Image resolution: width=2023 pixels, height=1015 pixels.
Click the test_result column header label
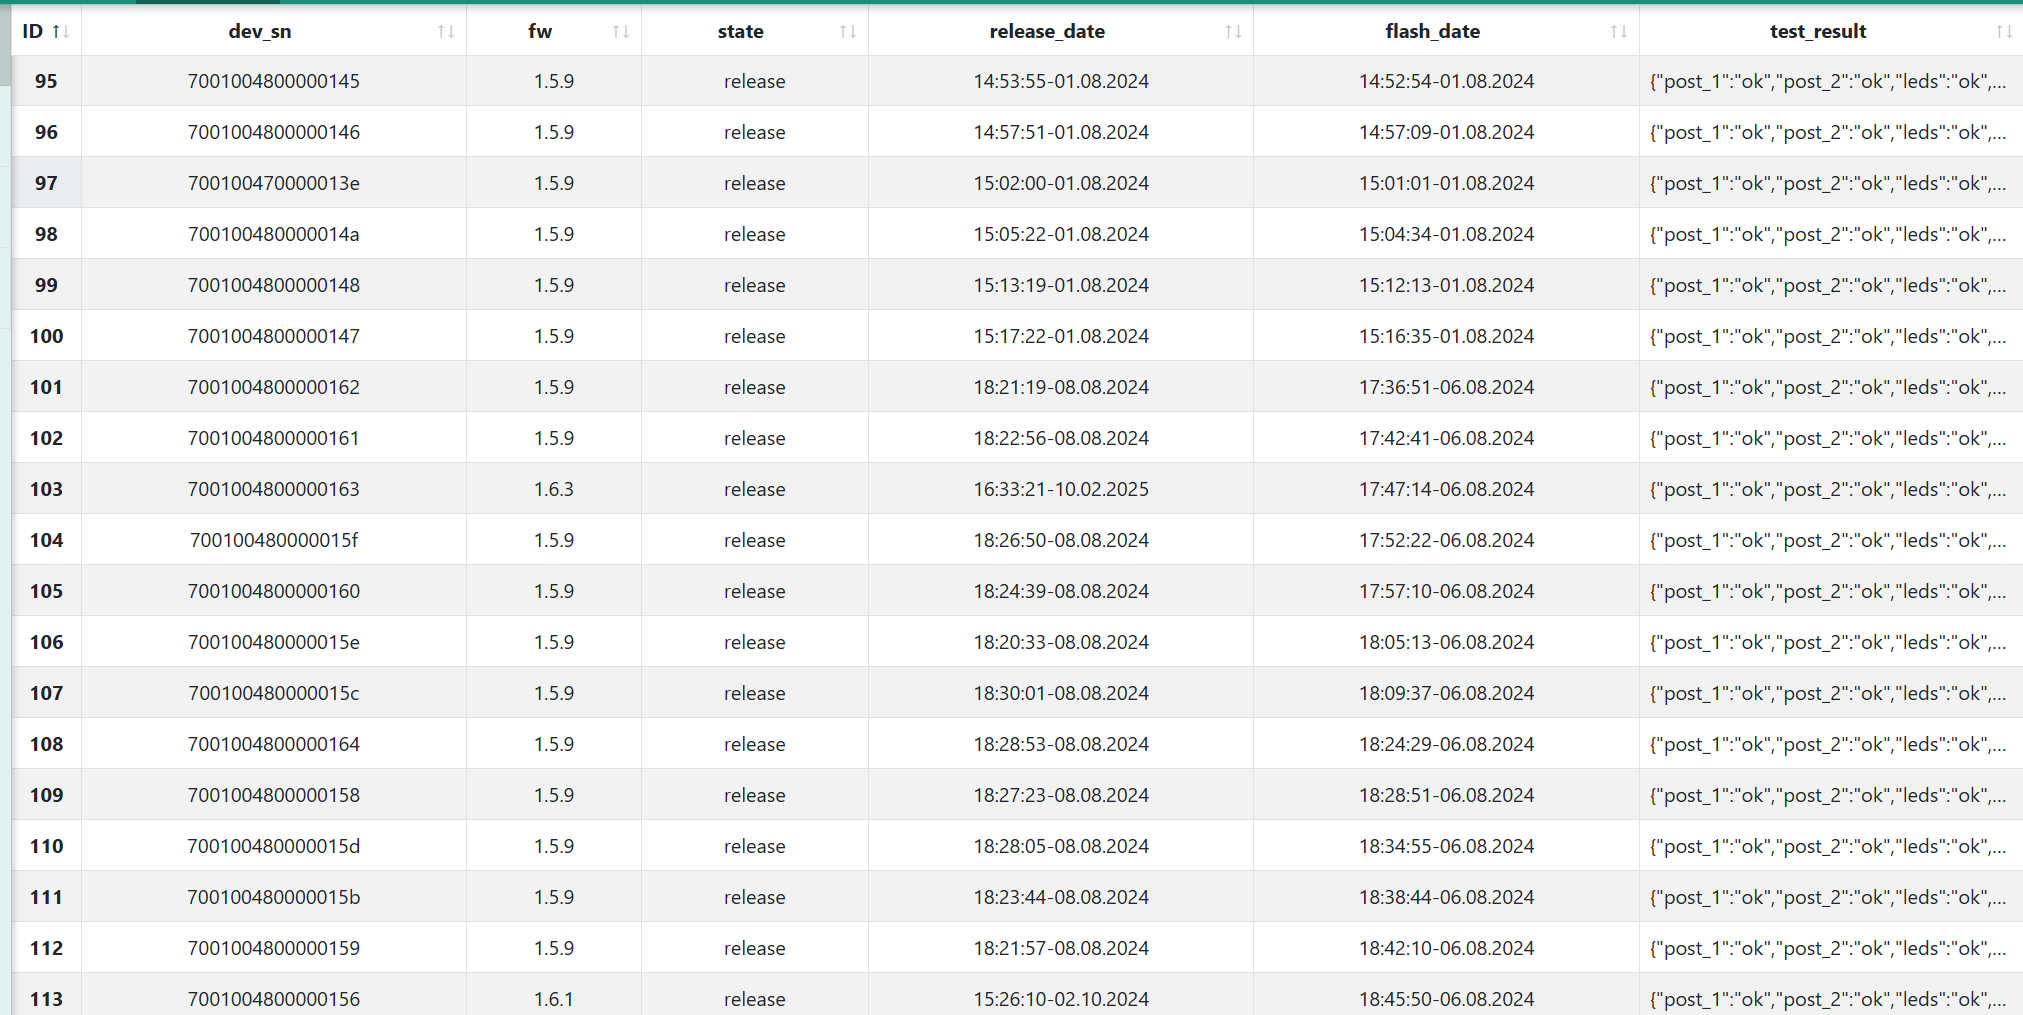click(1818, 32)
